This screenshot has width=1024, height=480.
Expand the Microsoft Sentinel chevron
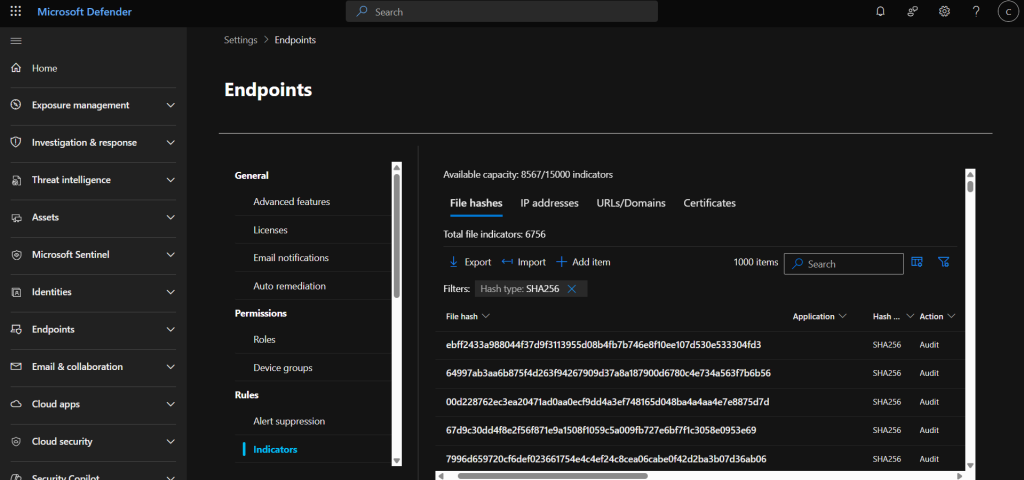[170, 255]
